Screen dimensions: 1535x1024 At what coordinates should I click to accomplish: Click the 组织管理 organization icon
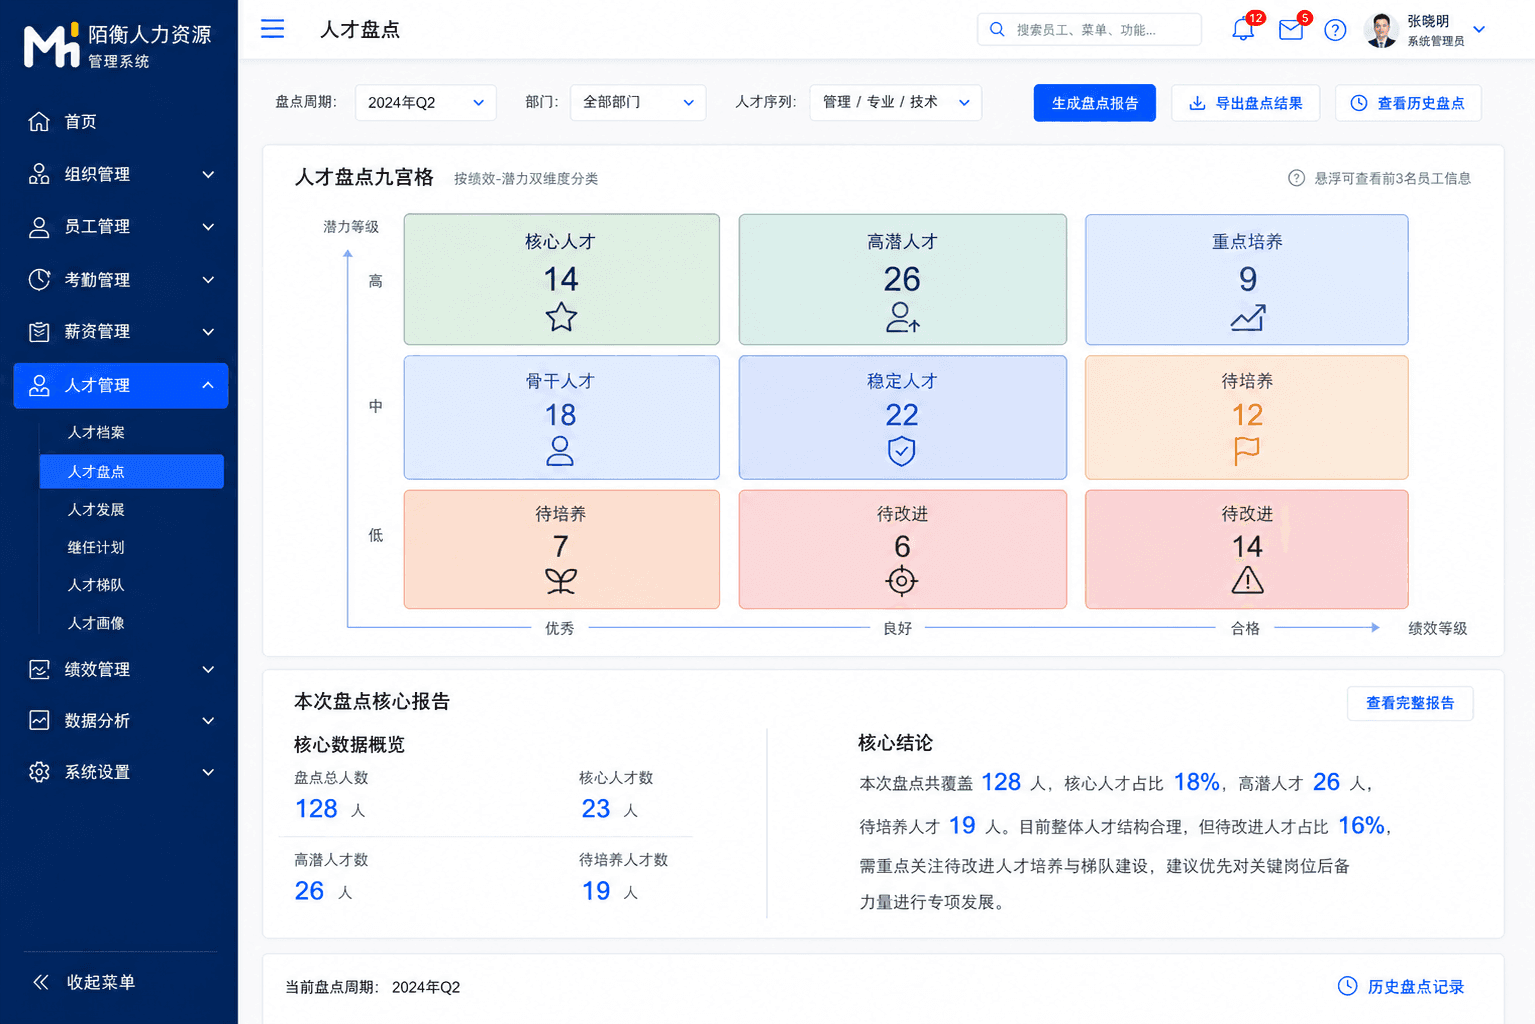coord(39,174)
